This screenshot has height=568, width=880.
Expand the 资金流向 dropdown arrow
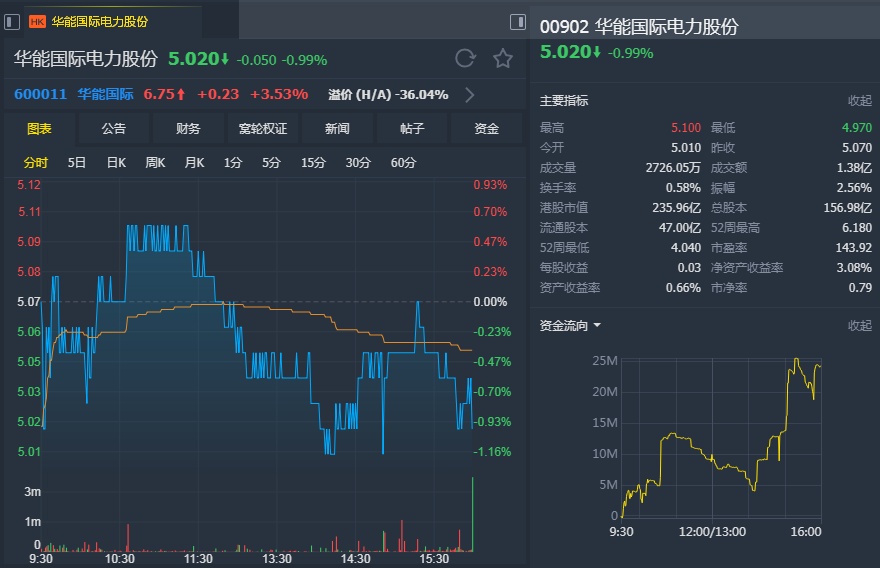pyautogui.click(x=597, y=326)
